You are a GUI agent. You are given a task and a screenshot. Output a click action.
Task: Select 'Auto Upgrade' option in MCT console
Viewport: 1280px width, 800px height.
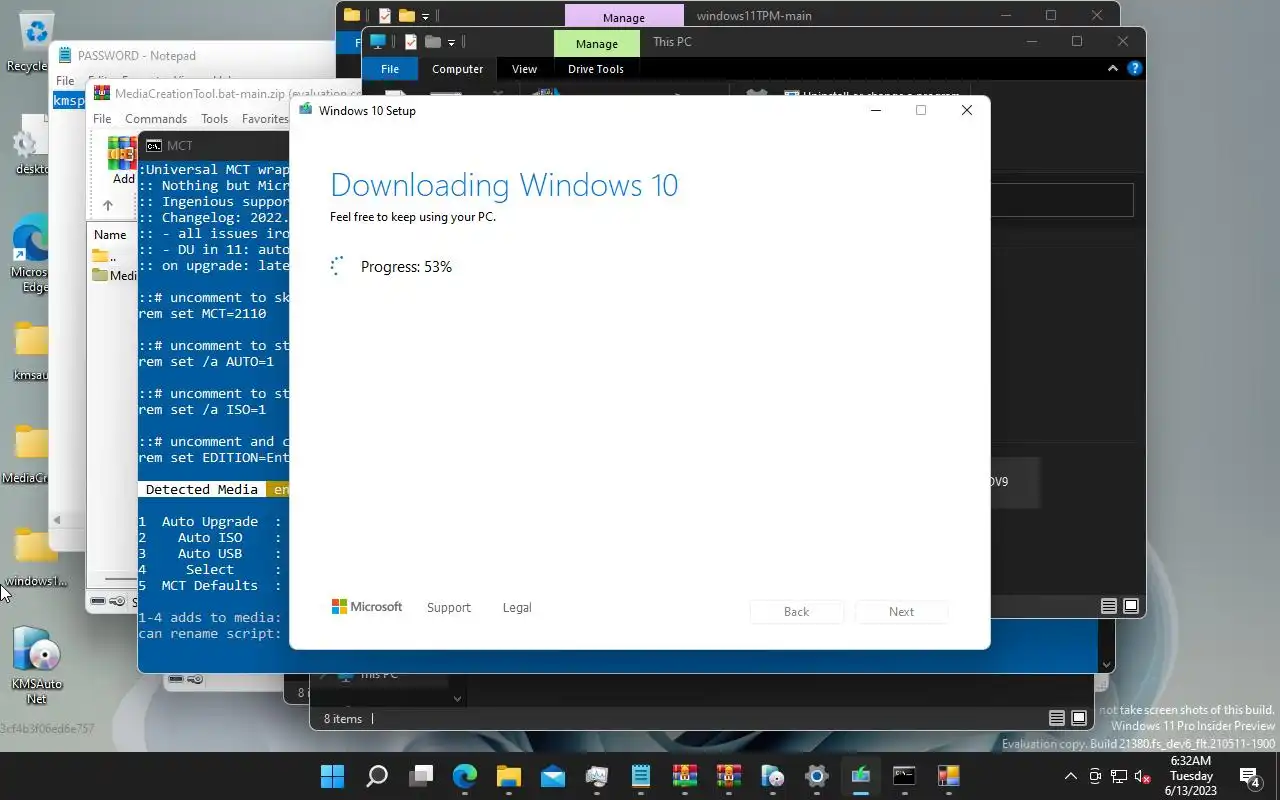point(210,521)
